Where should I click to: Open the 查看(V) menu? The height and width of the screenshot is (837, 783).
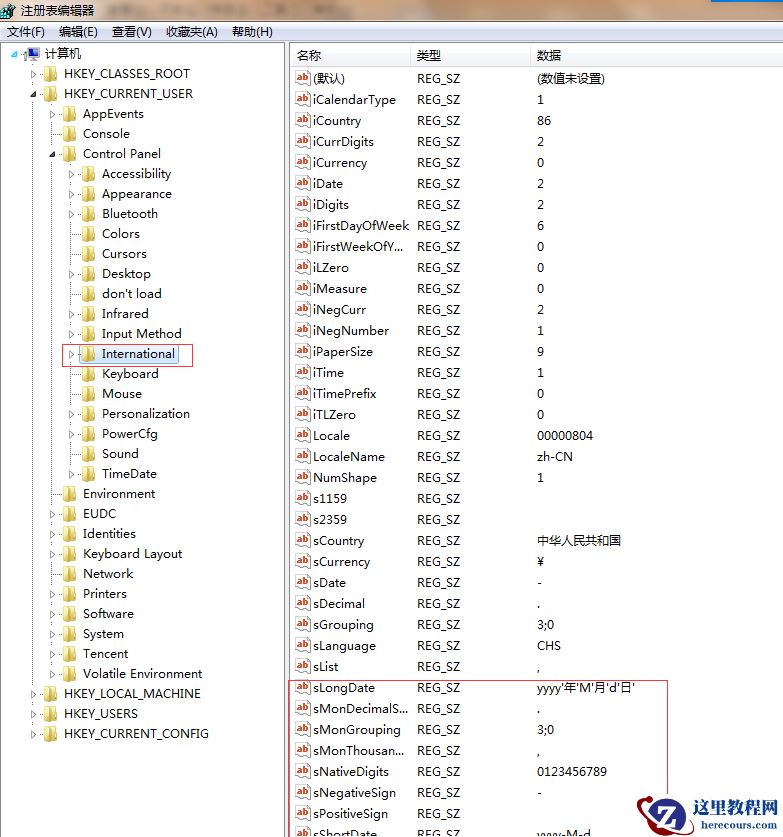coord(131,32)
